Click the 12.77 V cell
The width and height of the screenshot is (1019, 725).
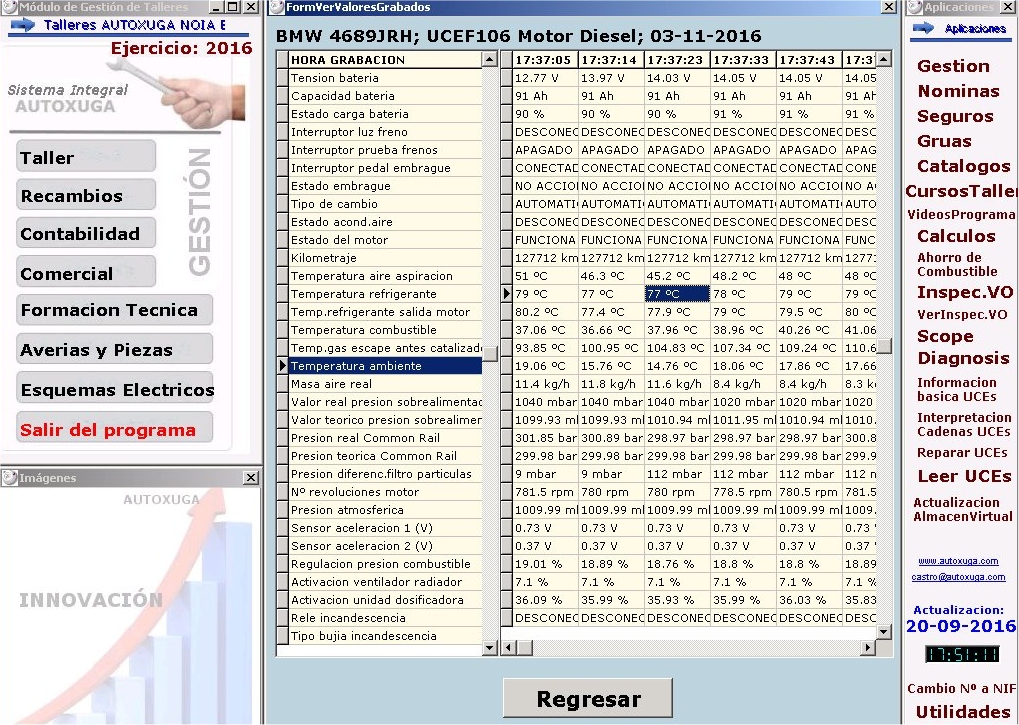[x=545, y=78]
